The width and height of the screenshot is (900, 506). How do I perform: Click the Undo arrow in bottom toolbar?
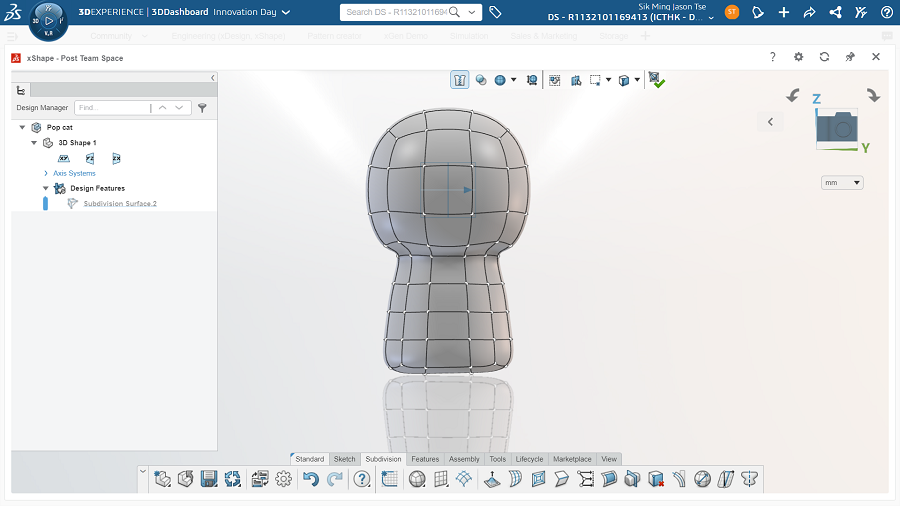coord(311,479)
